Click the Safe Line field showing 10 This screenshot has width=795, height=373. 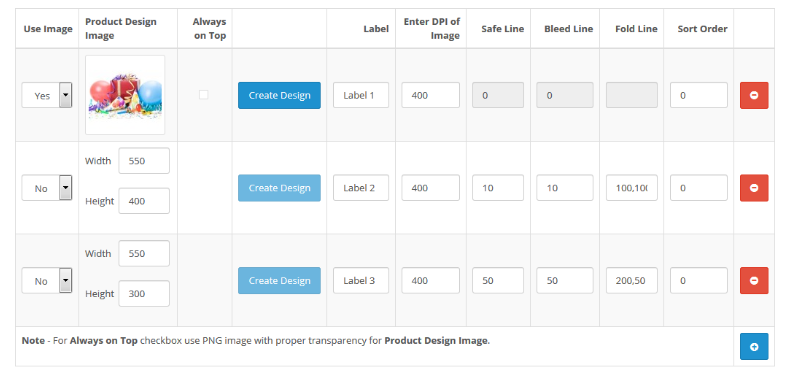pyautogui.click(x=498, y=188)
